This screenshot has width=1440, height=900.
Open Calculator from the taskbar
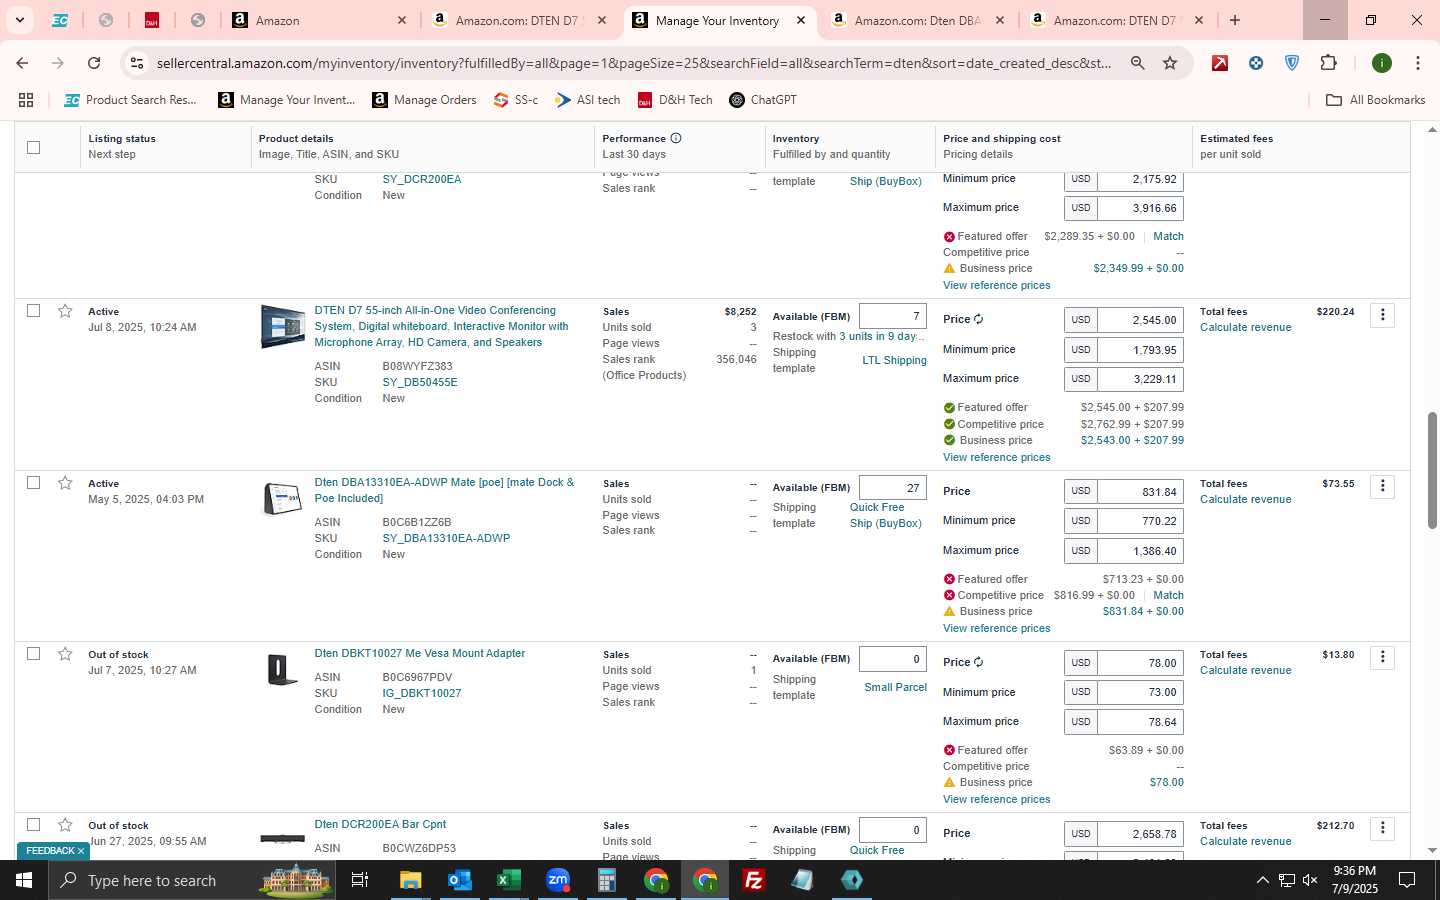pyautogui.click(x=606, y=880)
